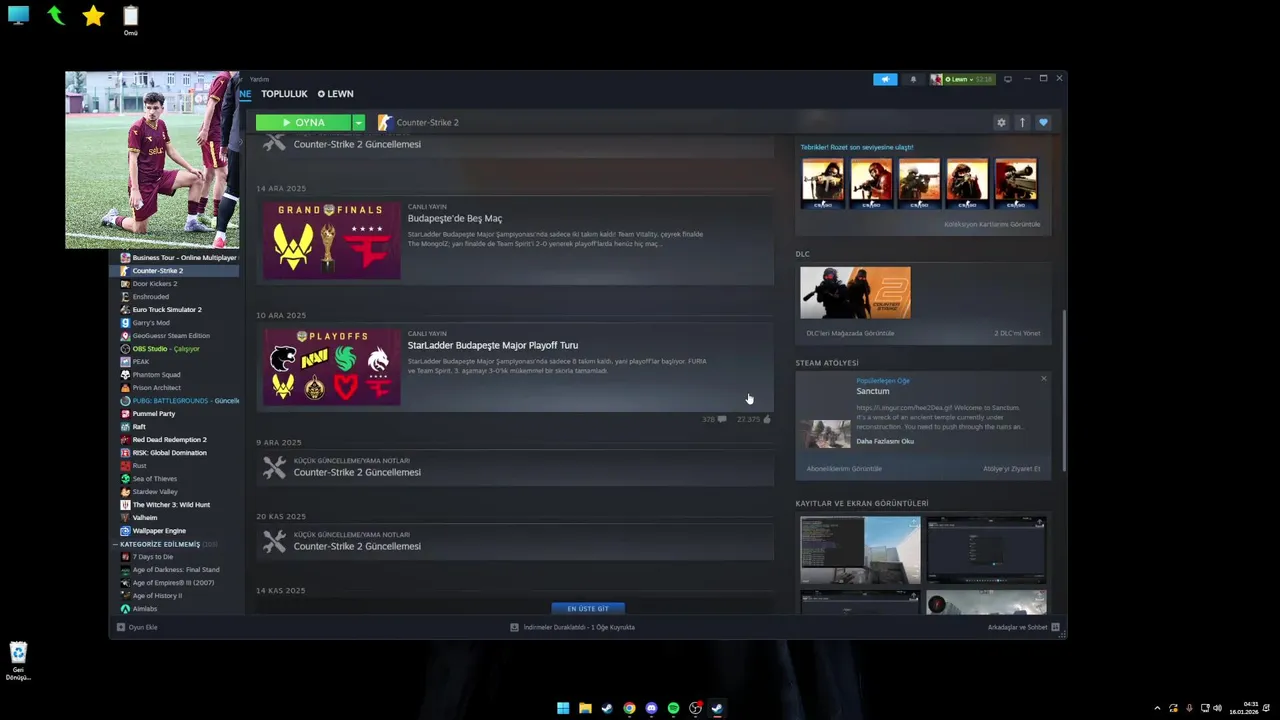This screenshot has height=720, width=1280.
Task: Click the Raft game icon
Action: click(x=125, y=427)
